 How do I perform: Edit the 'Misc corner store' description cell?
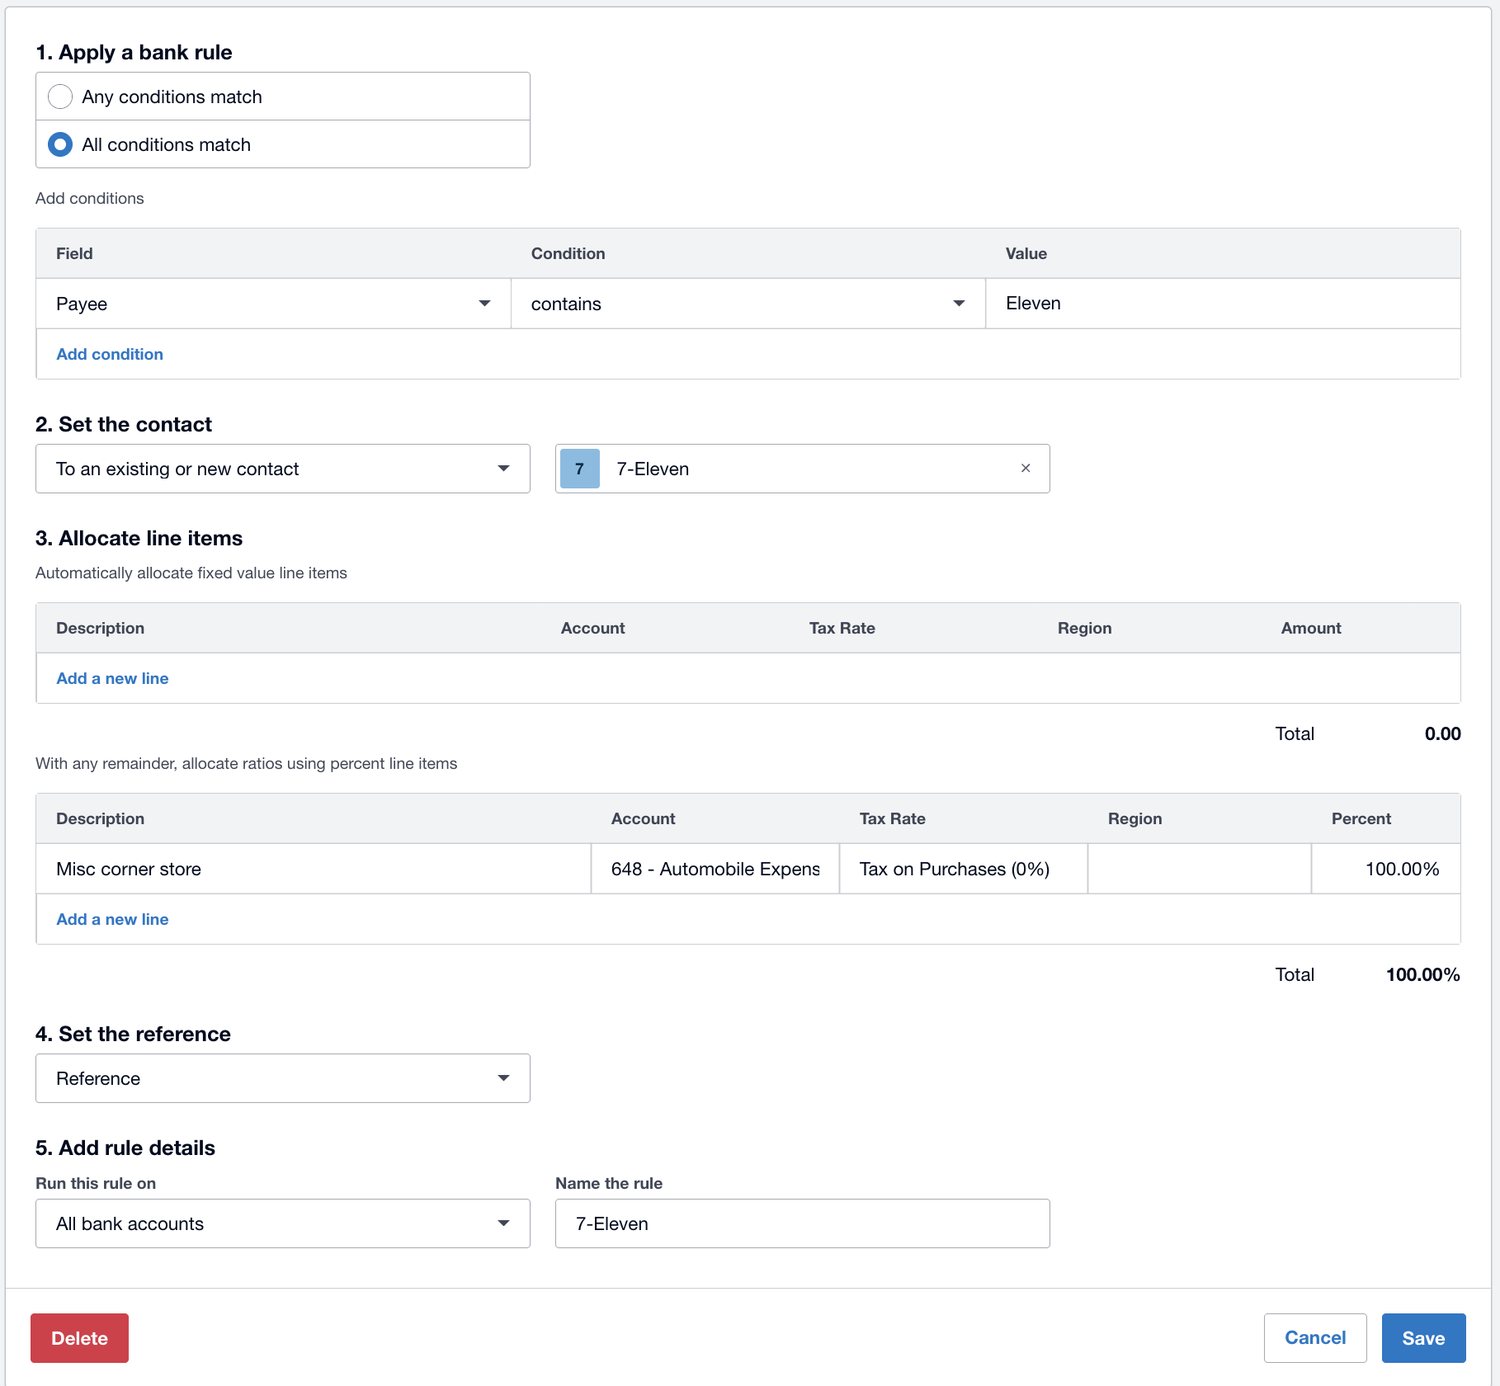click(x=314, y=869)
